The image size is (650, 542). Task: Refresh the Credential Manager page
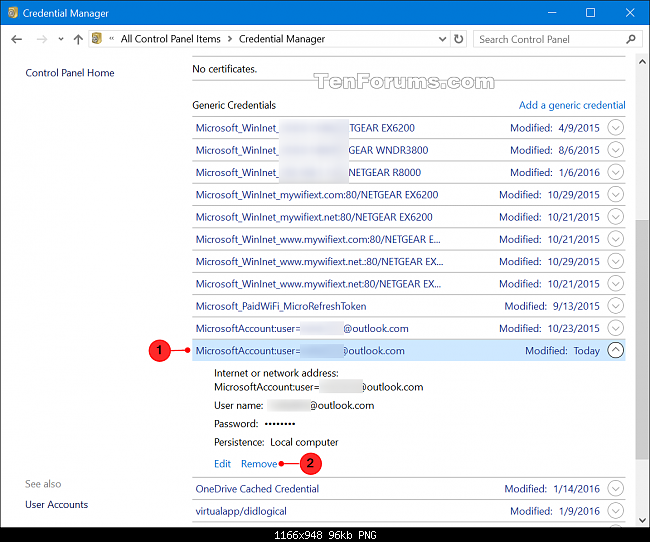[x=458, y=39]
